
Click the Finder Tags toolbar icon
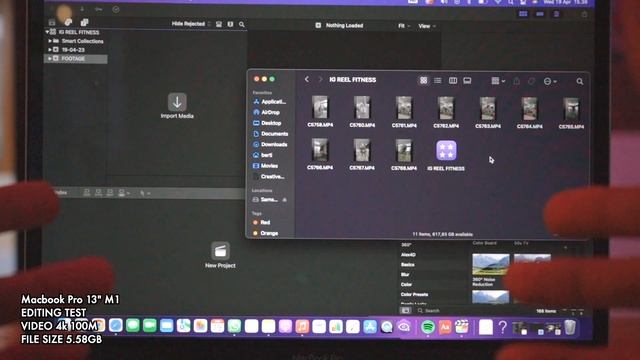531,81
